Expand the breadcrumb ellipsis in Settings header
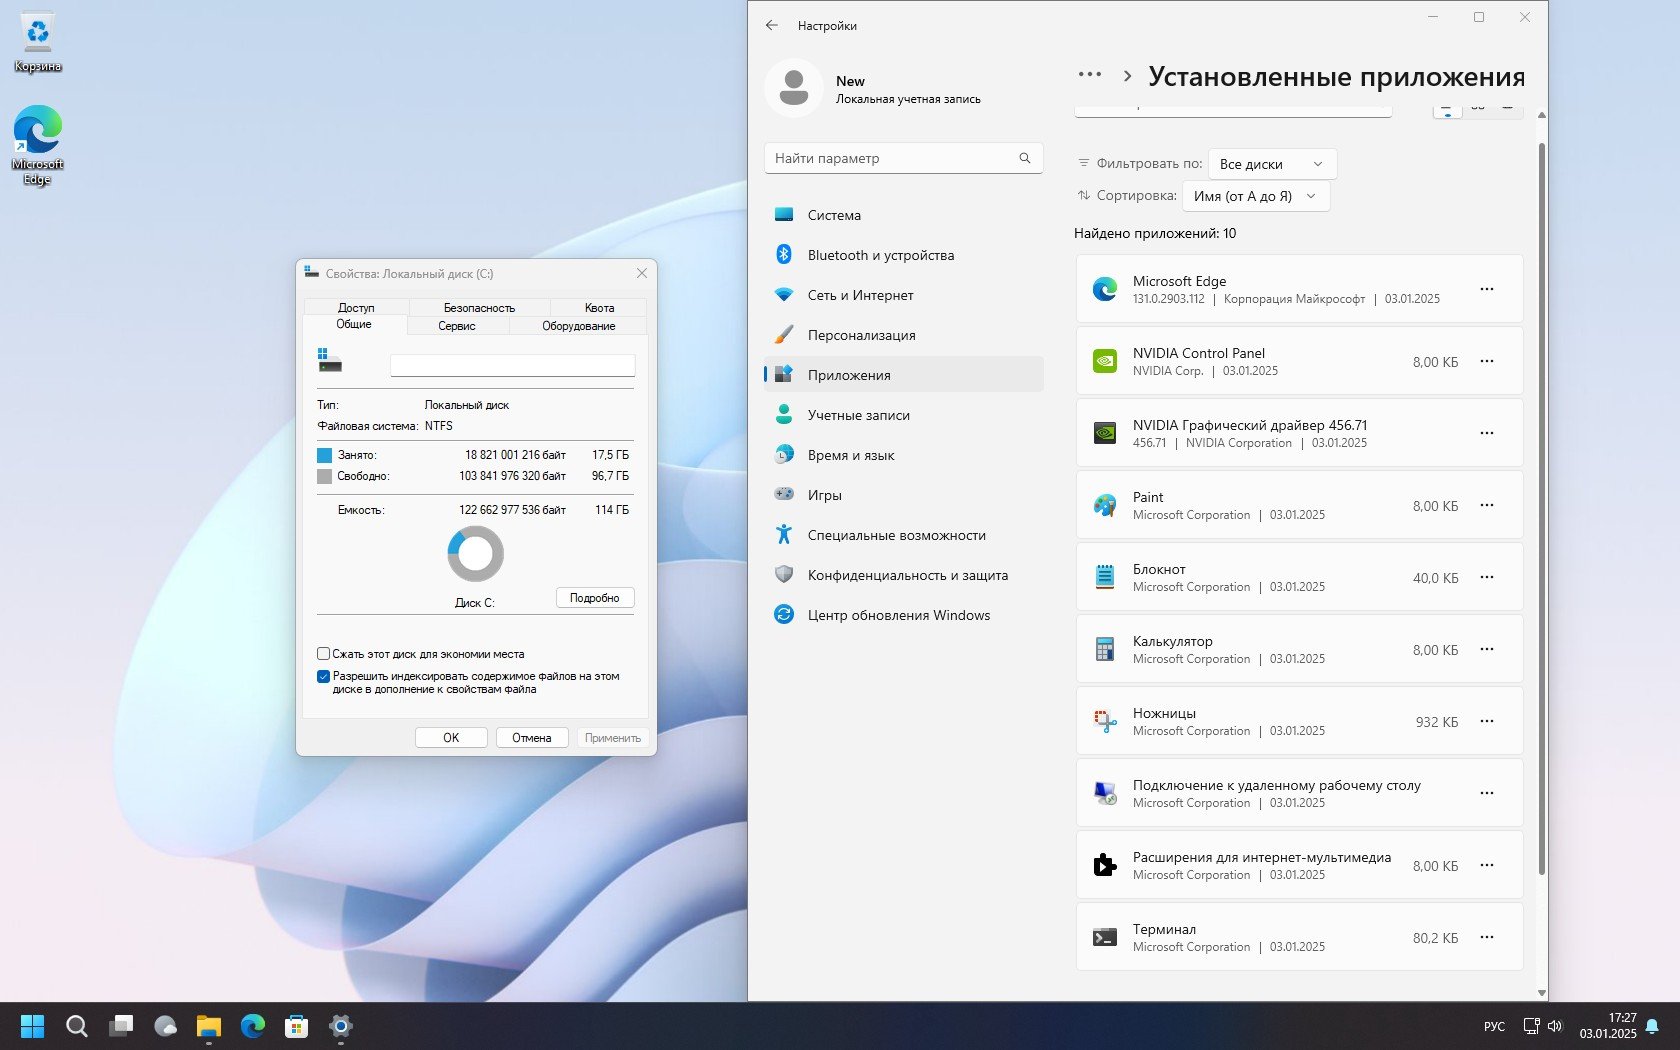 click(1089, 75)
